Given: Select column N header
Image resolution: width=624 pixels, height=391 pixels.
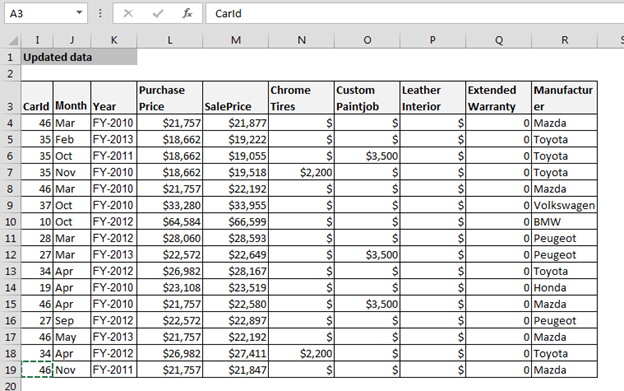Looking at the screenshot, I should [x=301, y=40].
